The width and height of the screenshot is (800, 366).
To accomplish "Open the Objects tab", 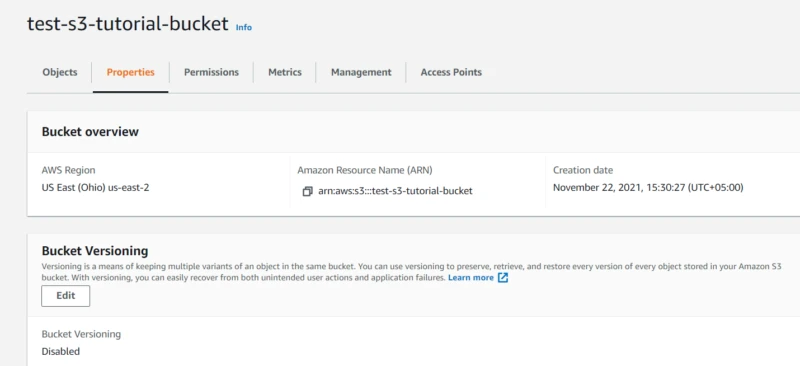I will (60, 72).
